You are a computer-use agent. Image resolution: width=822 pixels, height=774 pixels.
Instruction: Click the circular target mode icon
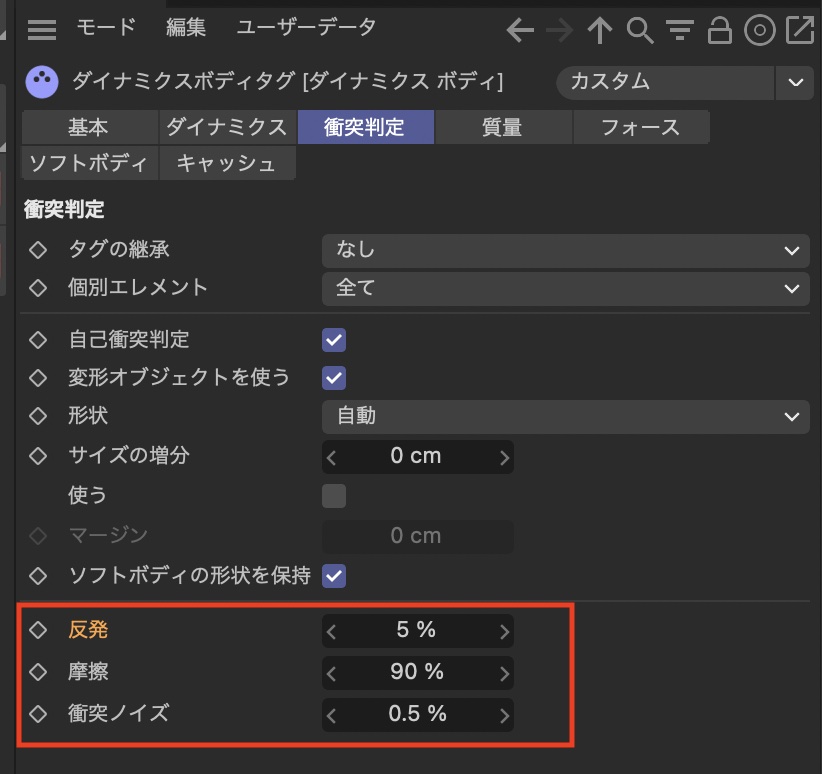coord(760,31)
